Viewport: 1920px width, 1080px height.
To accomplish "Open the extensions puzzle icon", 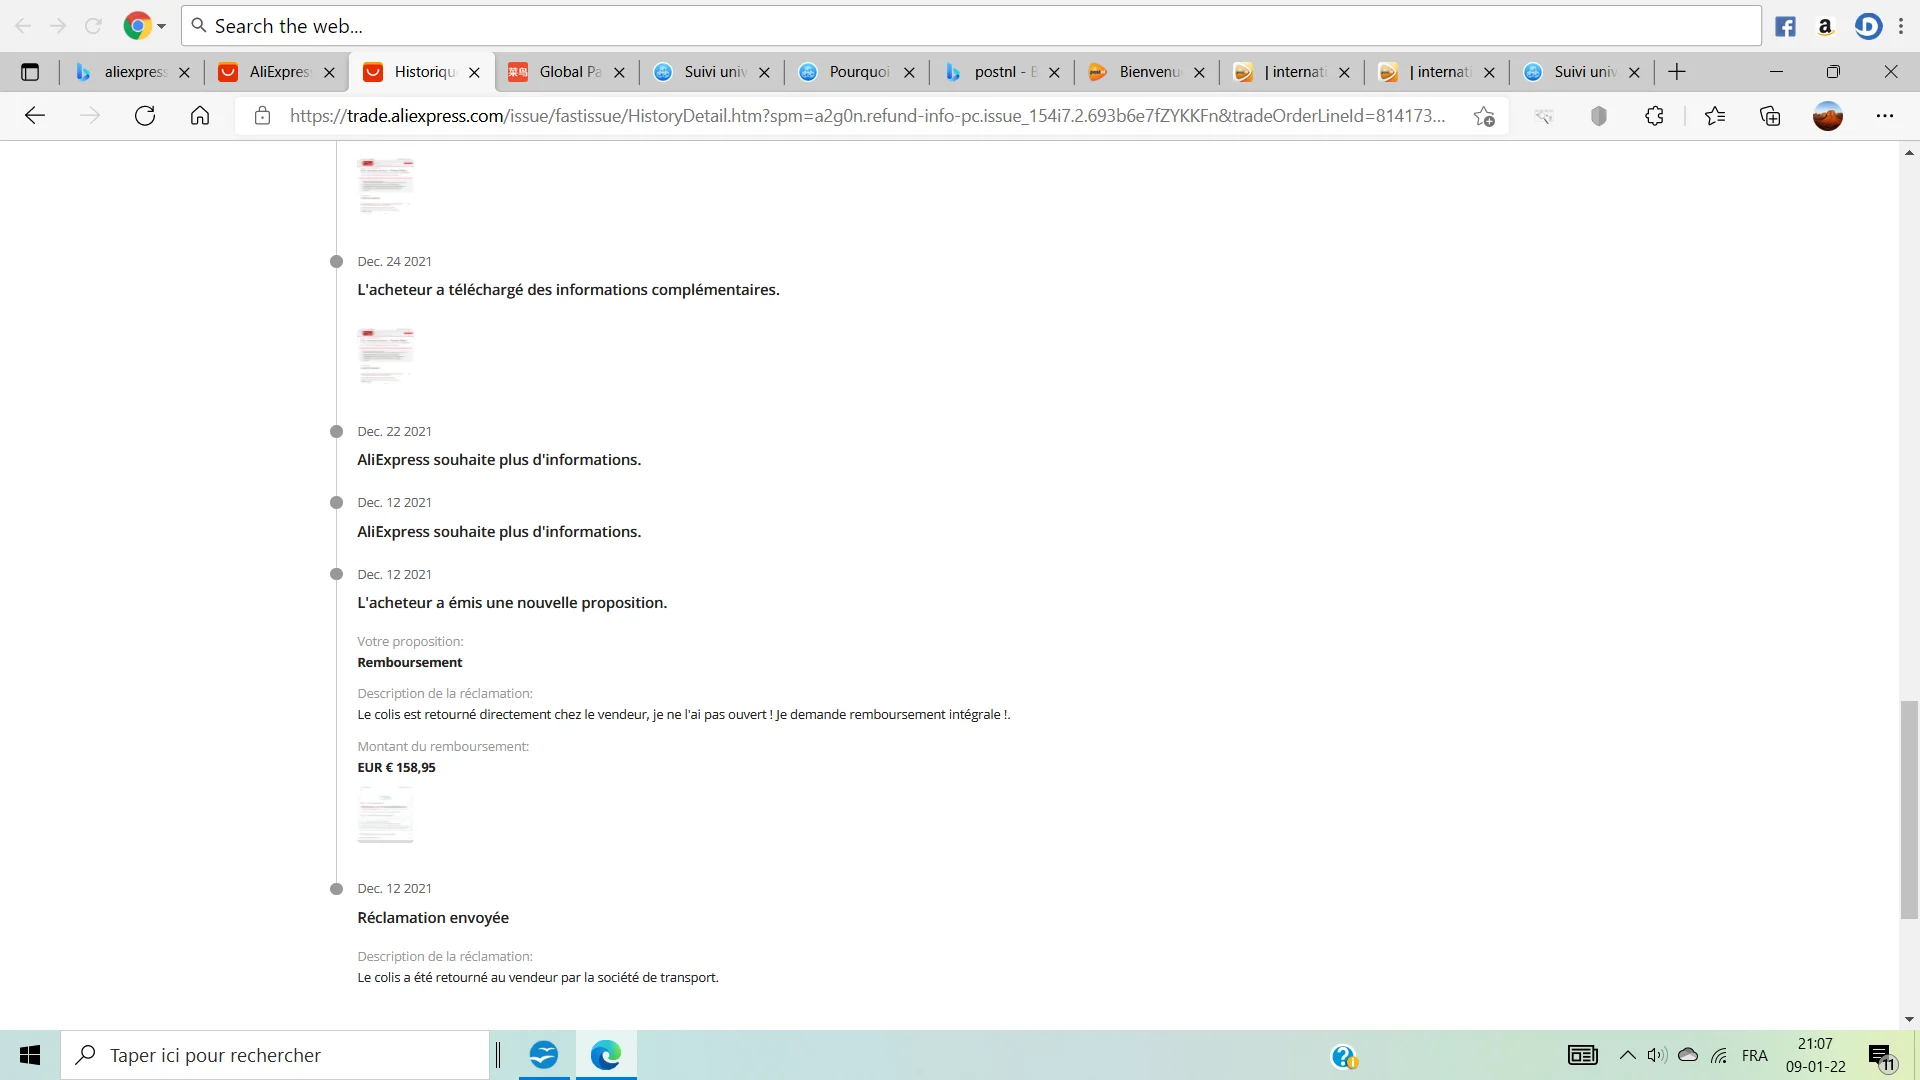I will [1654, 116].
